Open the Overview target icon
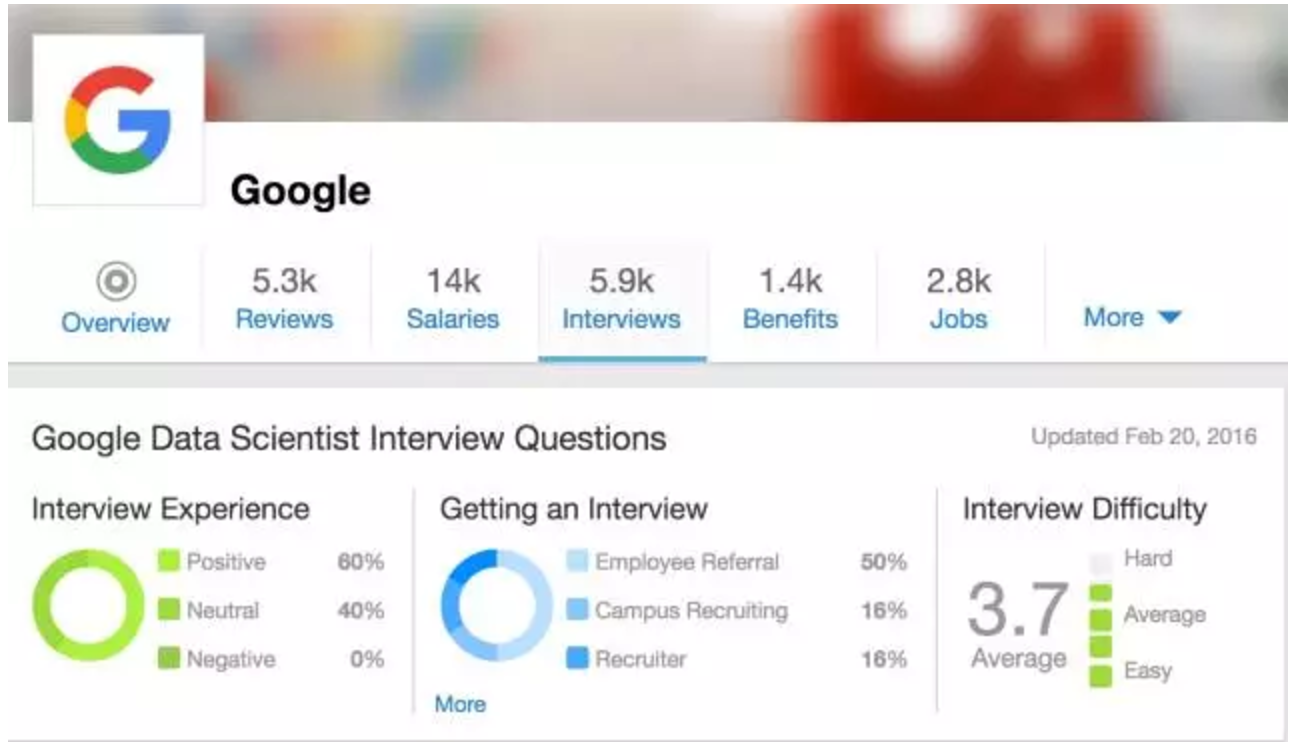 116,283
